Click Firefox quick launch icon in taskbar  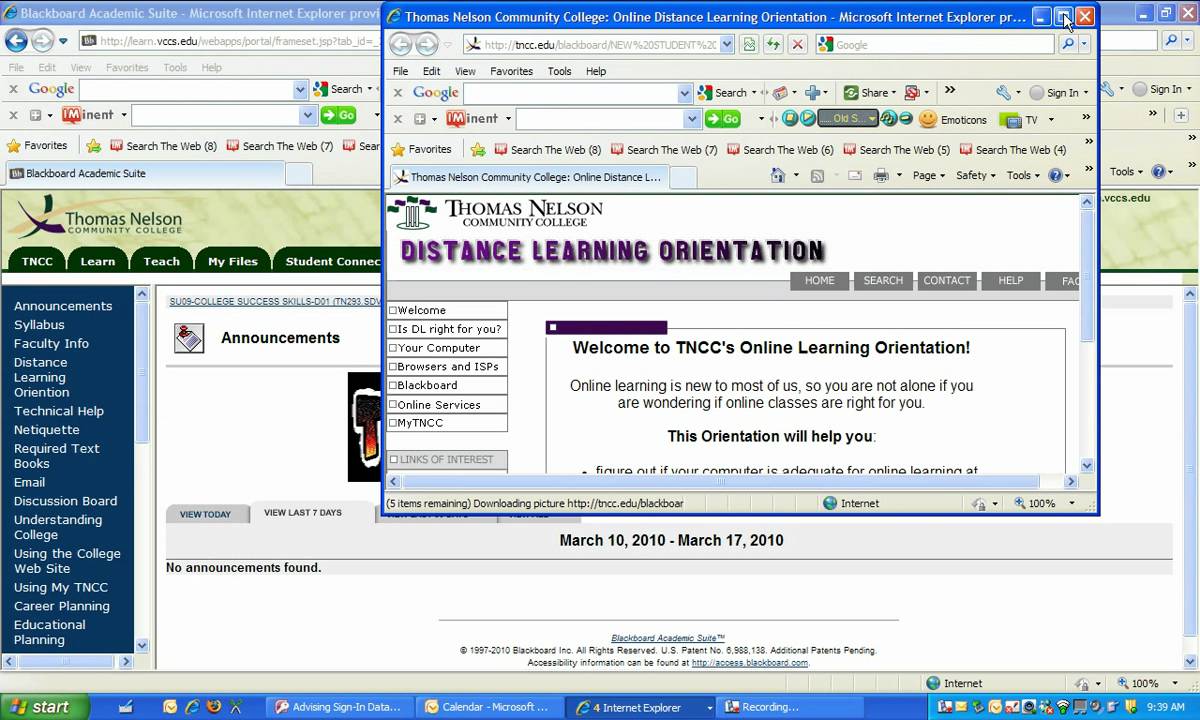(x=214, y=706)
